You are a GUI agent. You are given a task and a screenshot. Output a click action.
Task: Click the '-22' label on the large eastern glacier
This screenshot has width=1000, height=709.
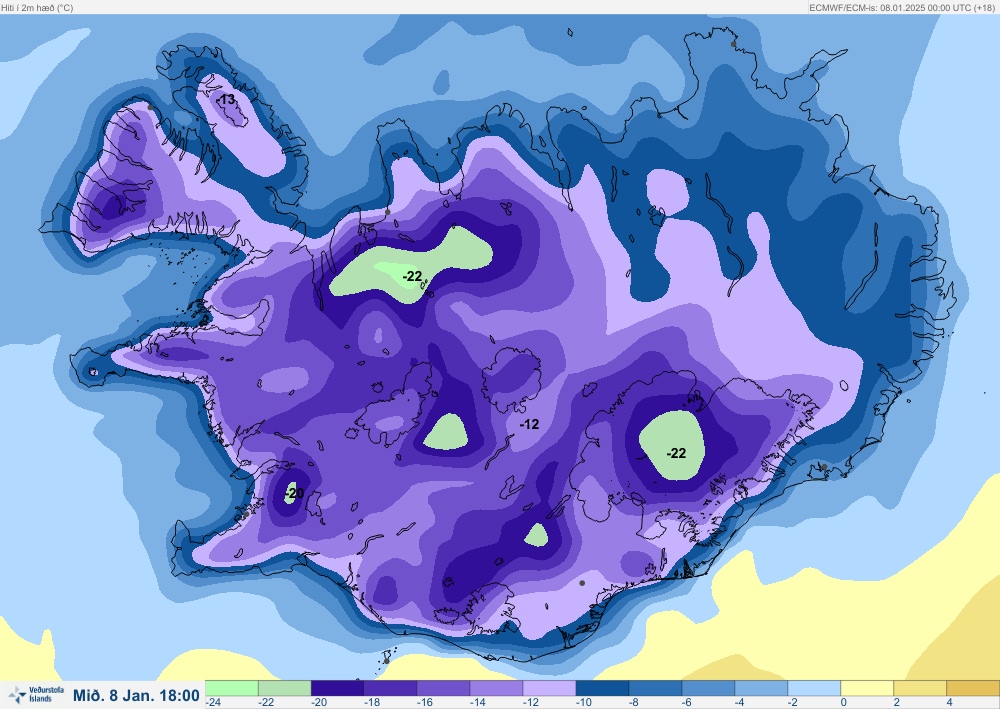pyautogui.click(x=676, y=453)
